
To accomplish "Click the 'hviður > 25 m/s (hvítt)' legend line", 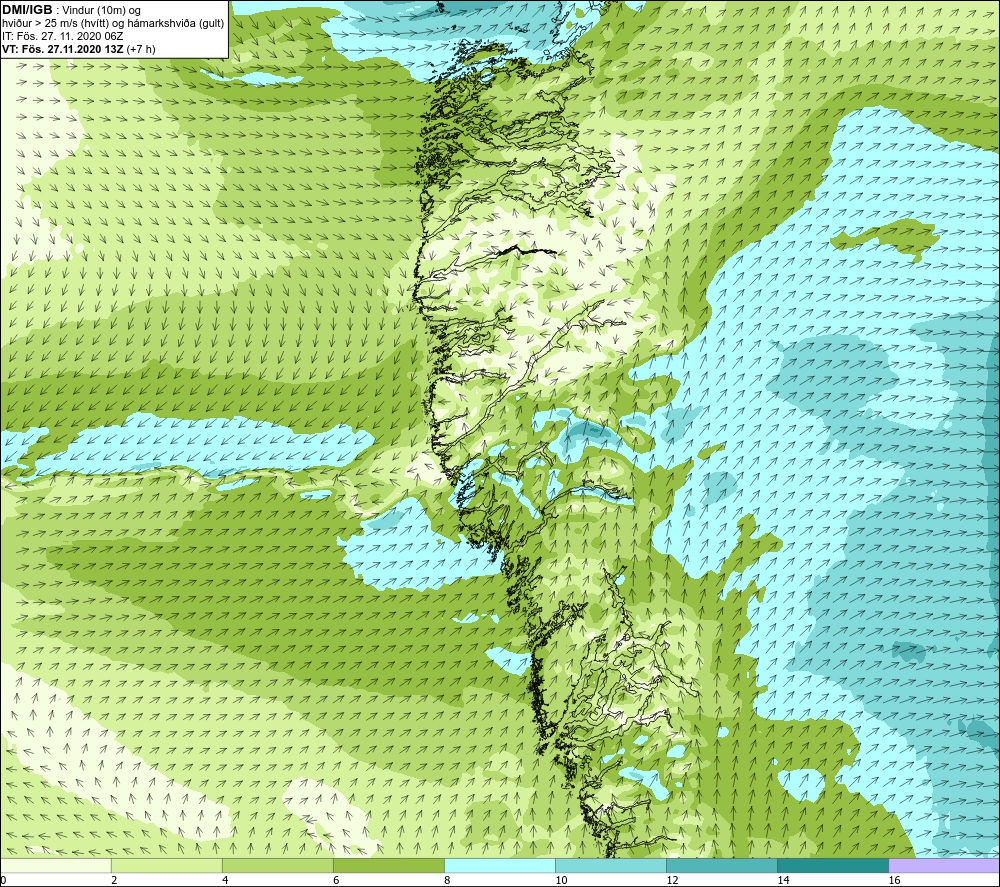I will (113, 23).
